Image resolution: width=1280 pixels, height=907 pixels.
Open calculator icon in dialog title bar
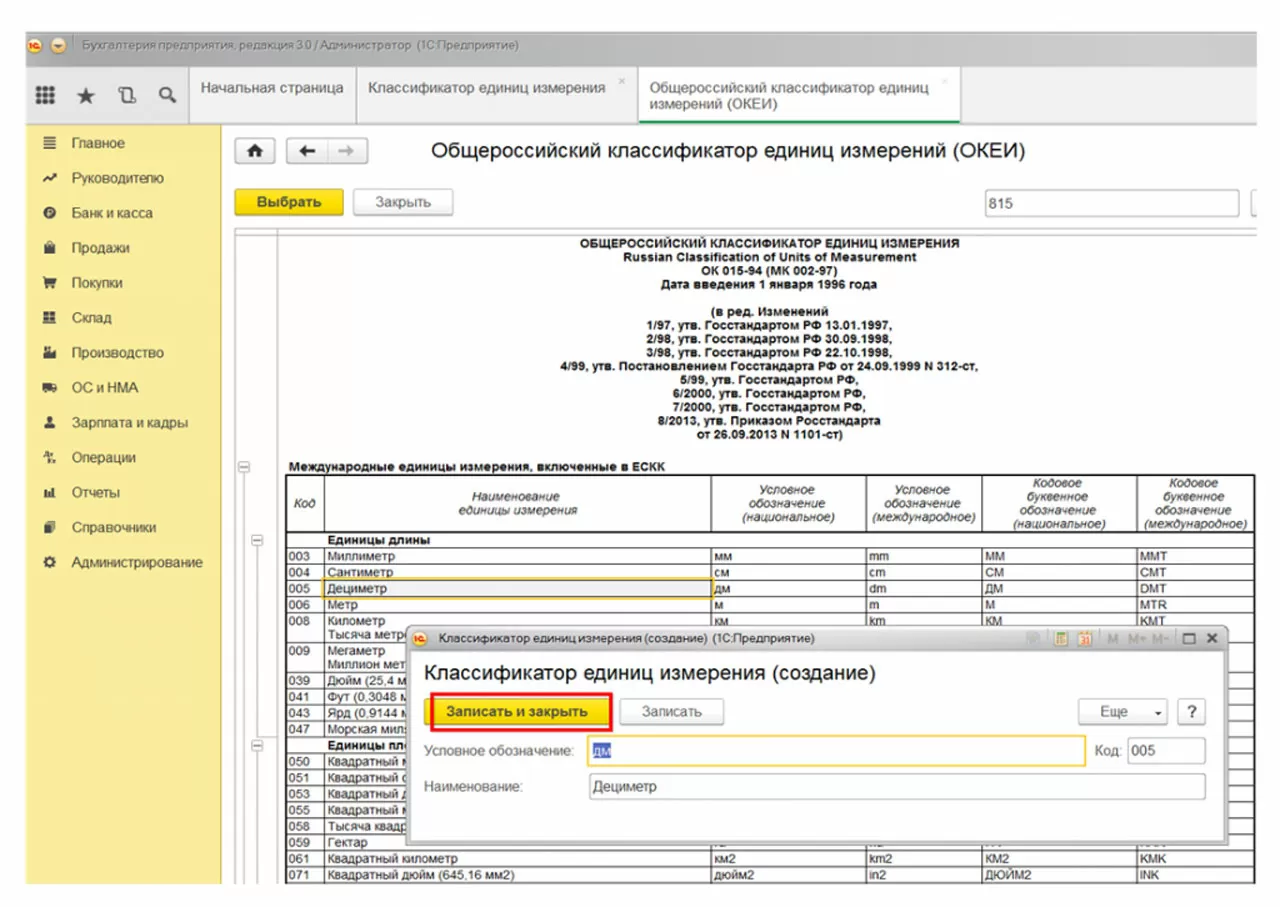(1062, 638)
